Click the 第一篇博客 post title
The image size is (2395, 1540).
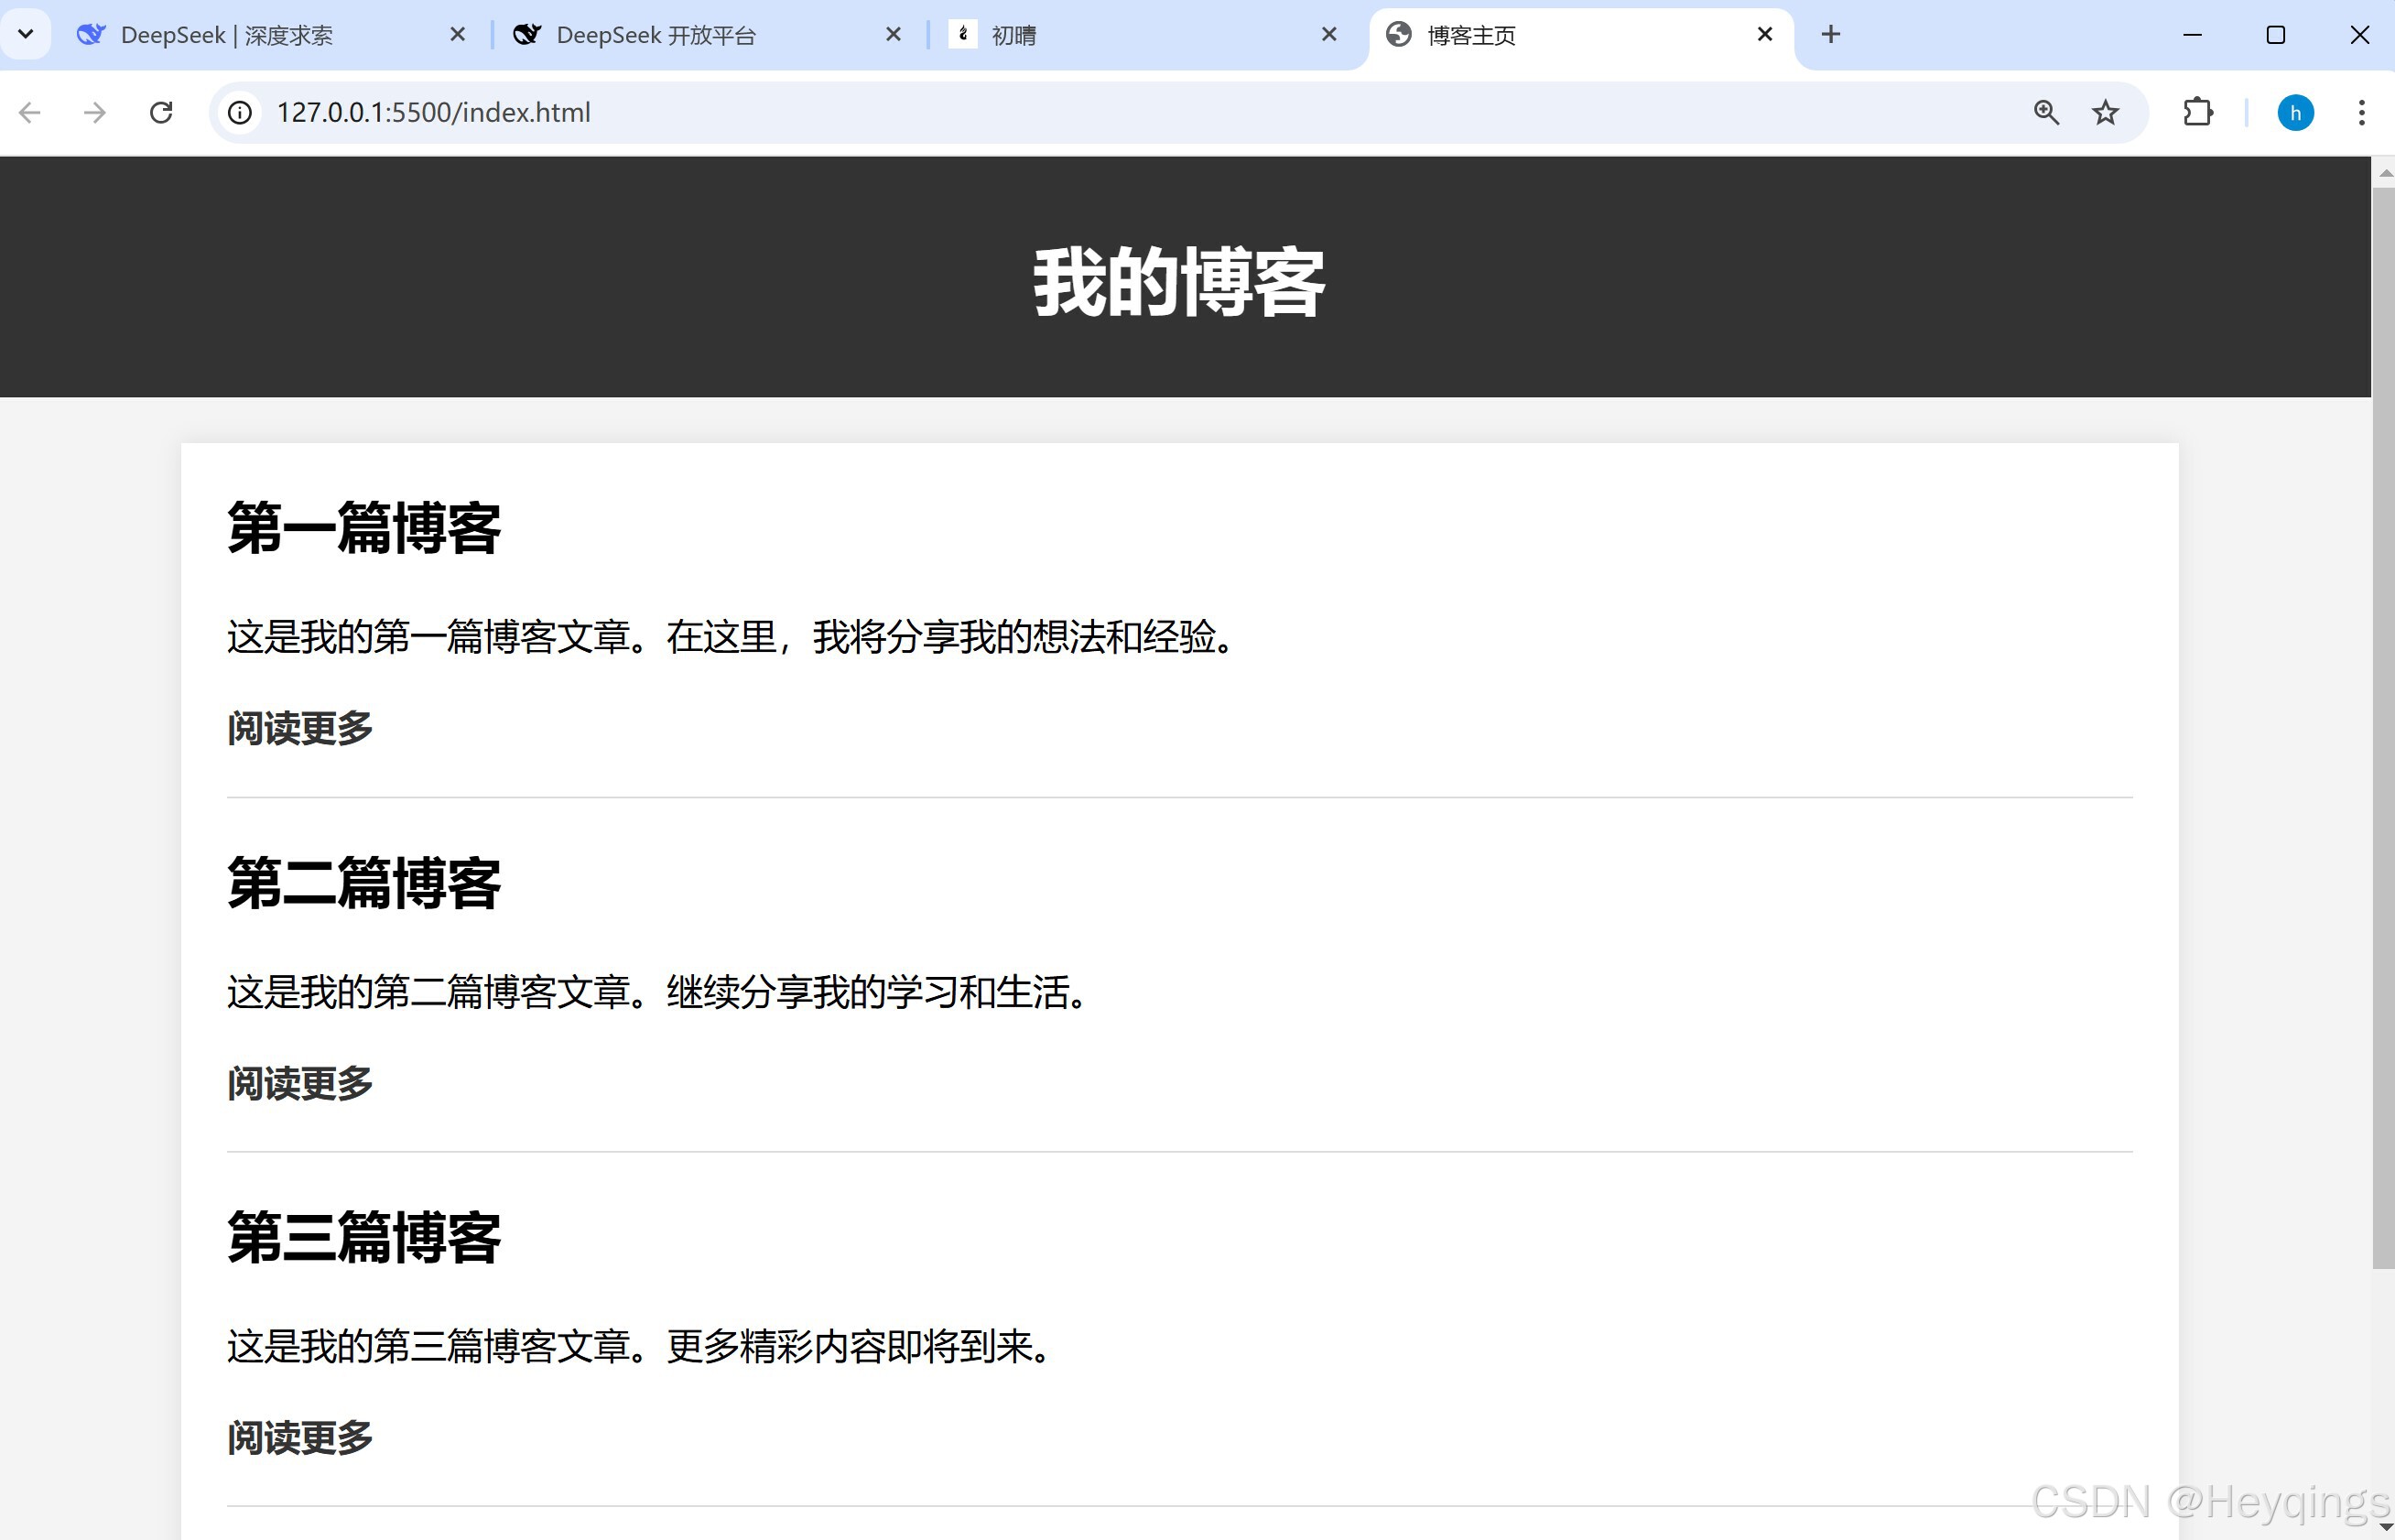(364, 528)
